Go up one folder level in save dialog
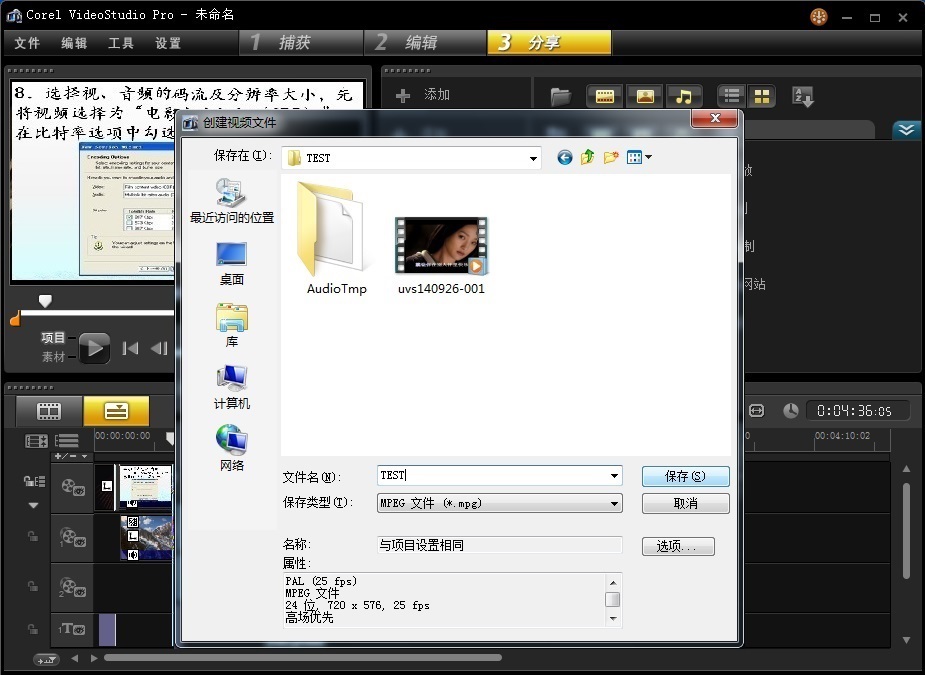The height and width of the screenshot is (675, 925). pyautogui.click(x=588, y=157)
